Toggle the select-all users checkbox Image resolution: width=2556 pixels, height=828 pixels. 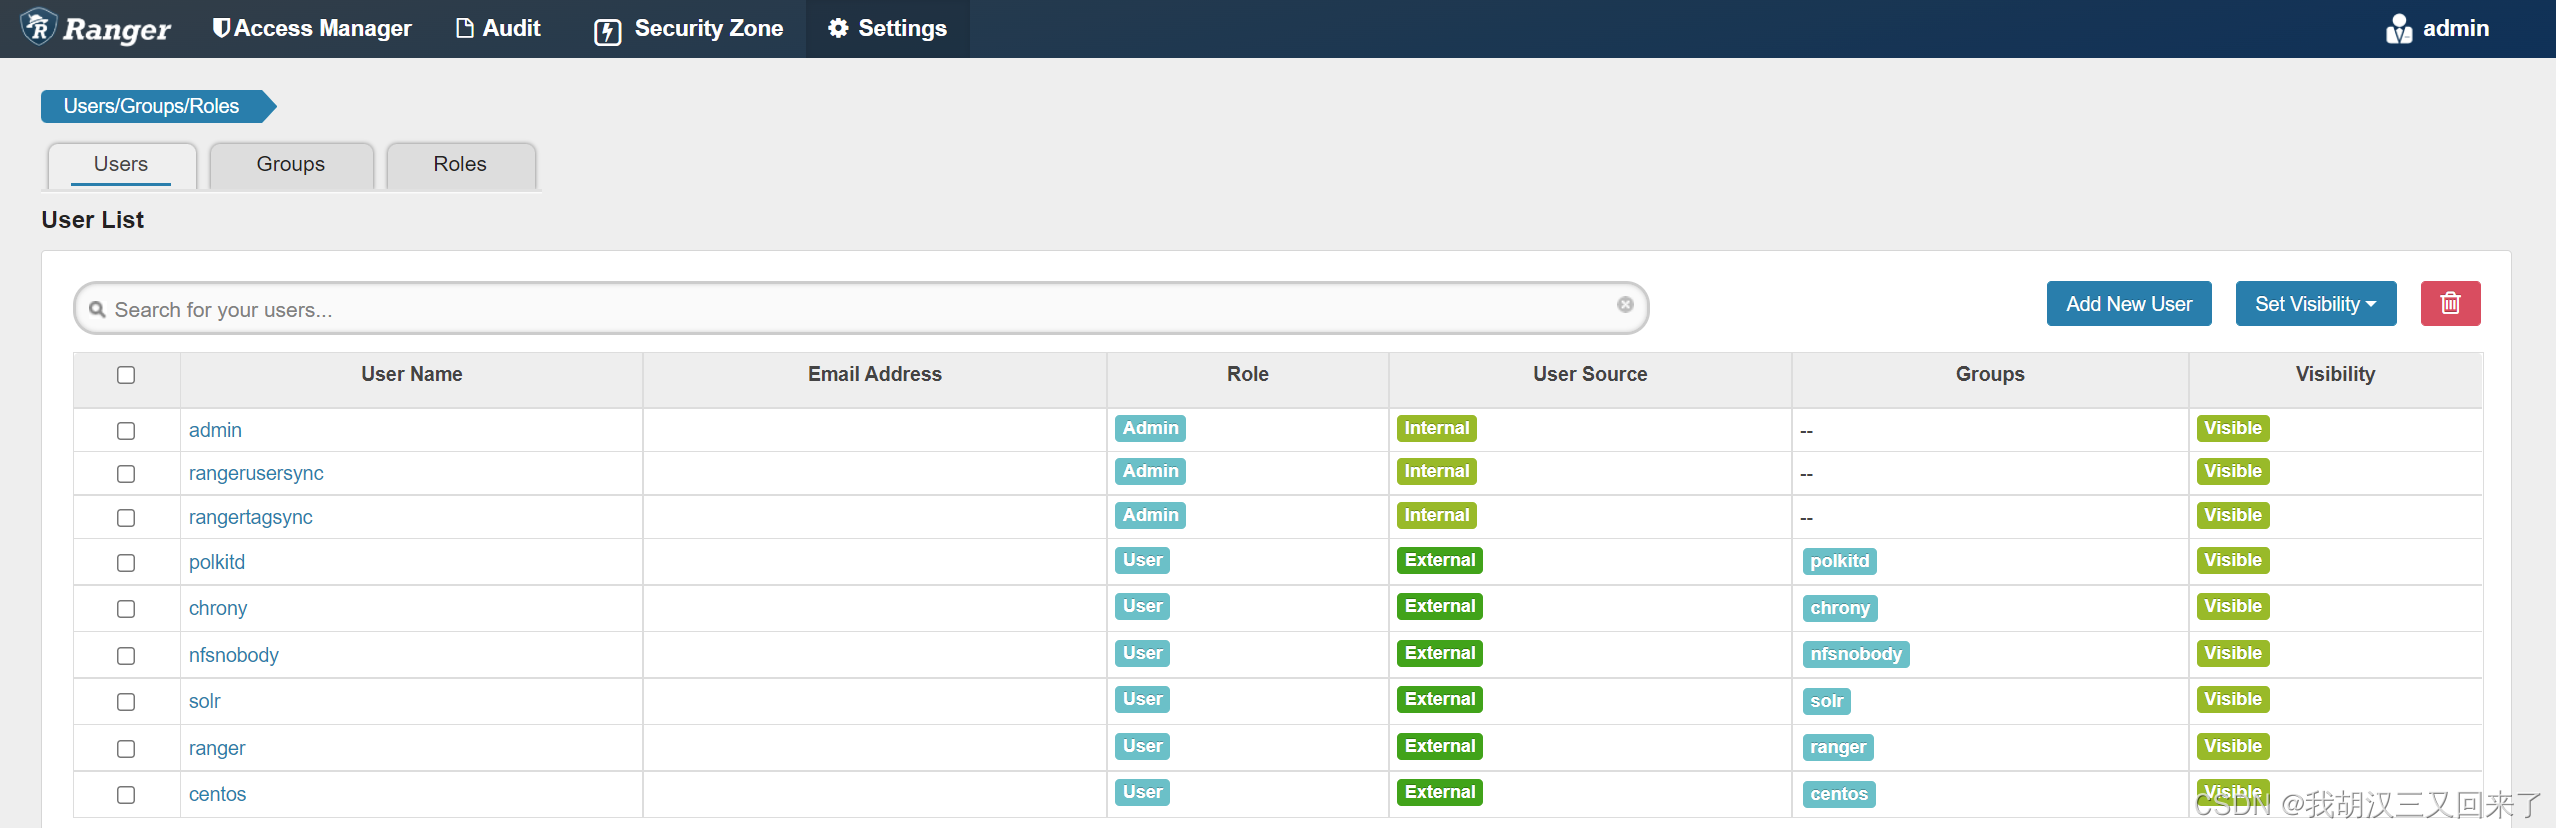point(126,375)
